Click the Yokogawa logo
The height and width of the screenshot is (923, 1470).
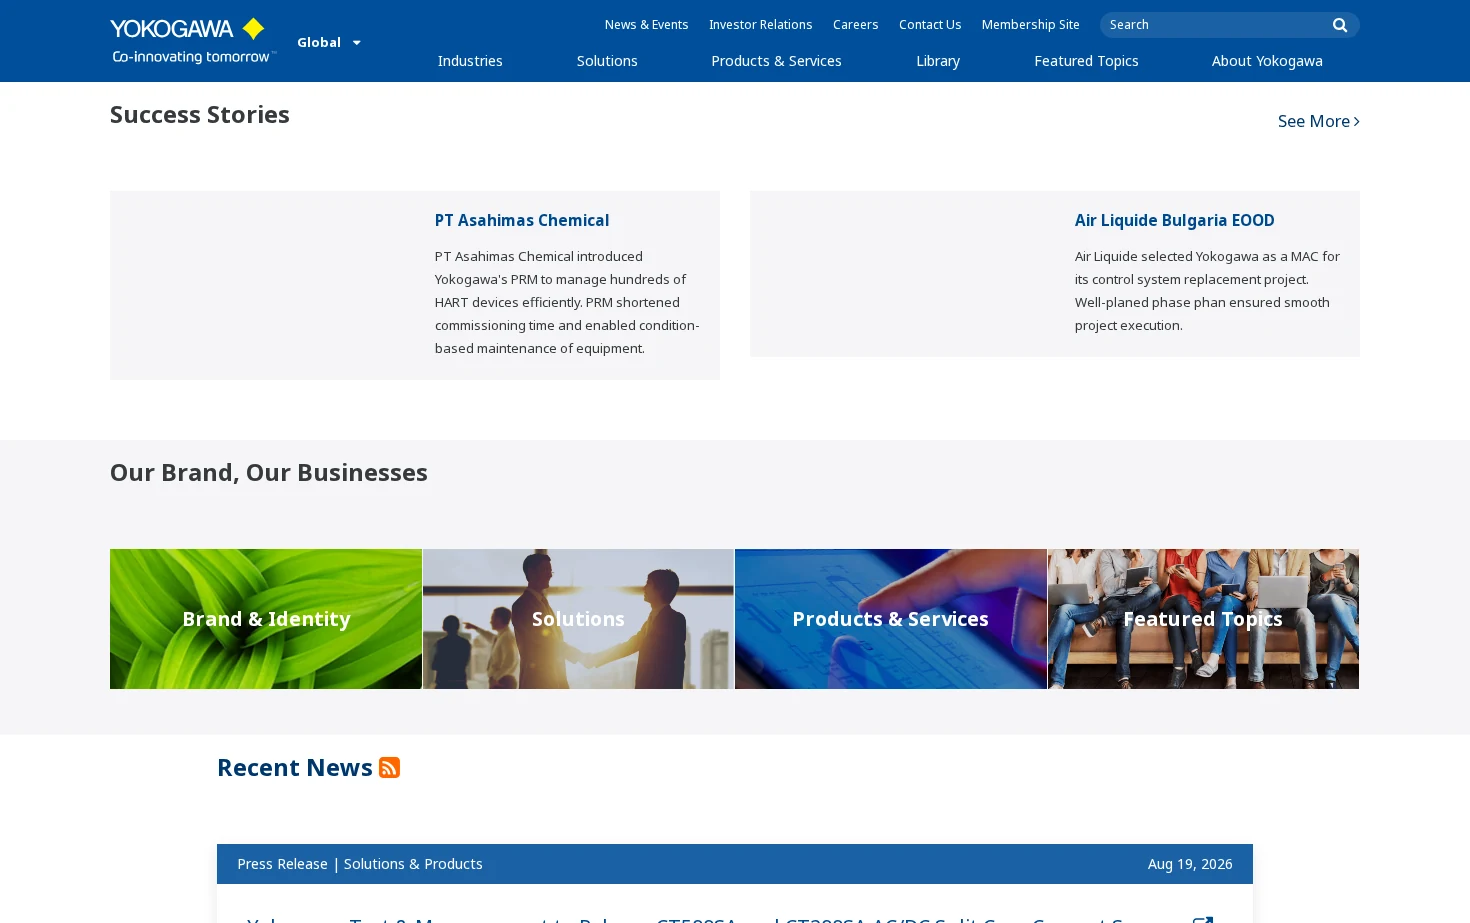pyautogui.click(x=193, y=41)
